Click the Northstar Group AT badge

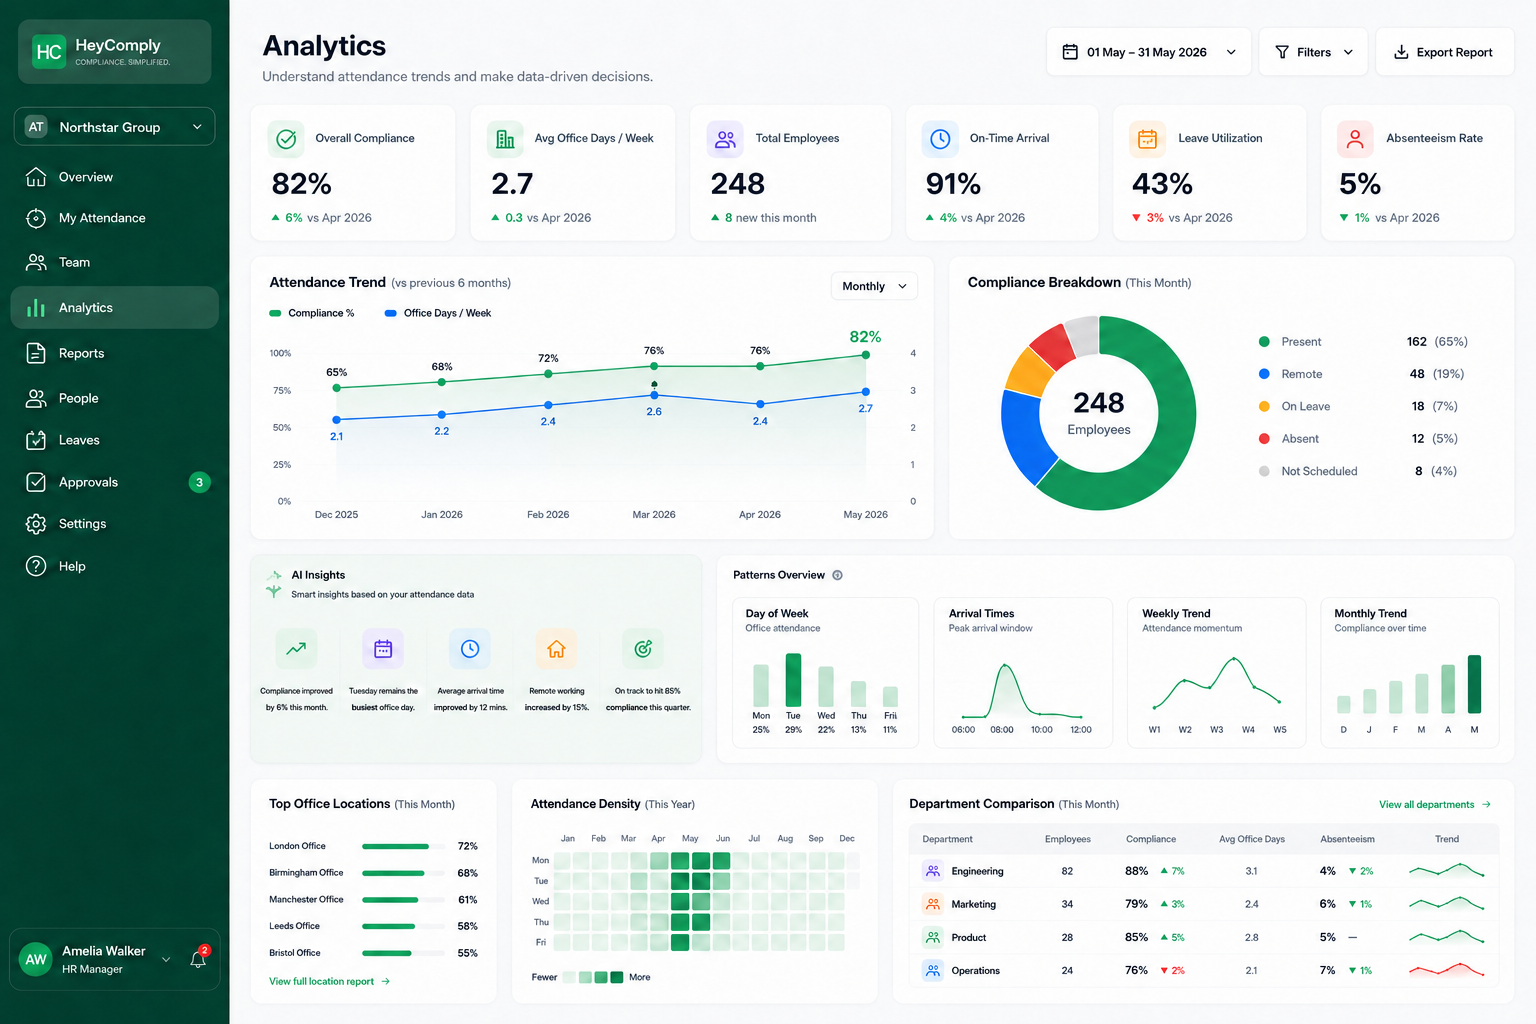tap(36, 127)
